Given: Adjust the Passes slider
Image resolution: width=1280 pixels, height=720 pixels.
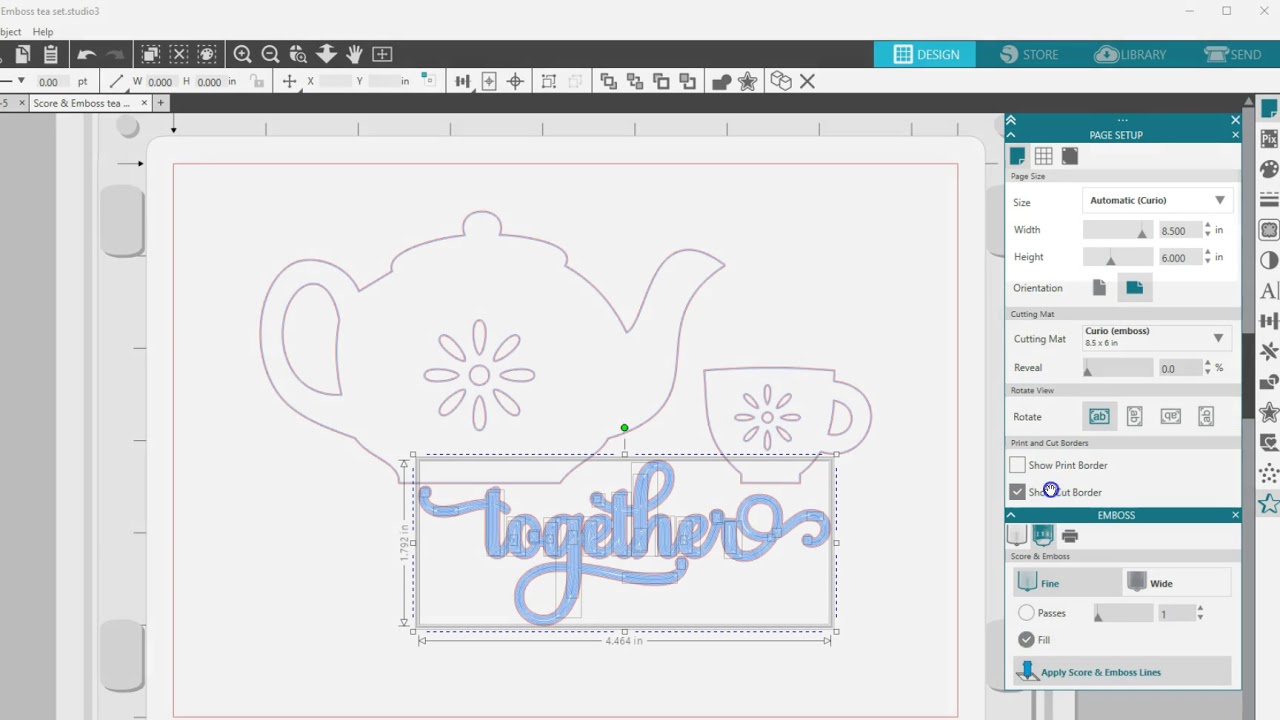Looking at the screenshot, I should click(1123, 614).
